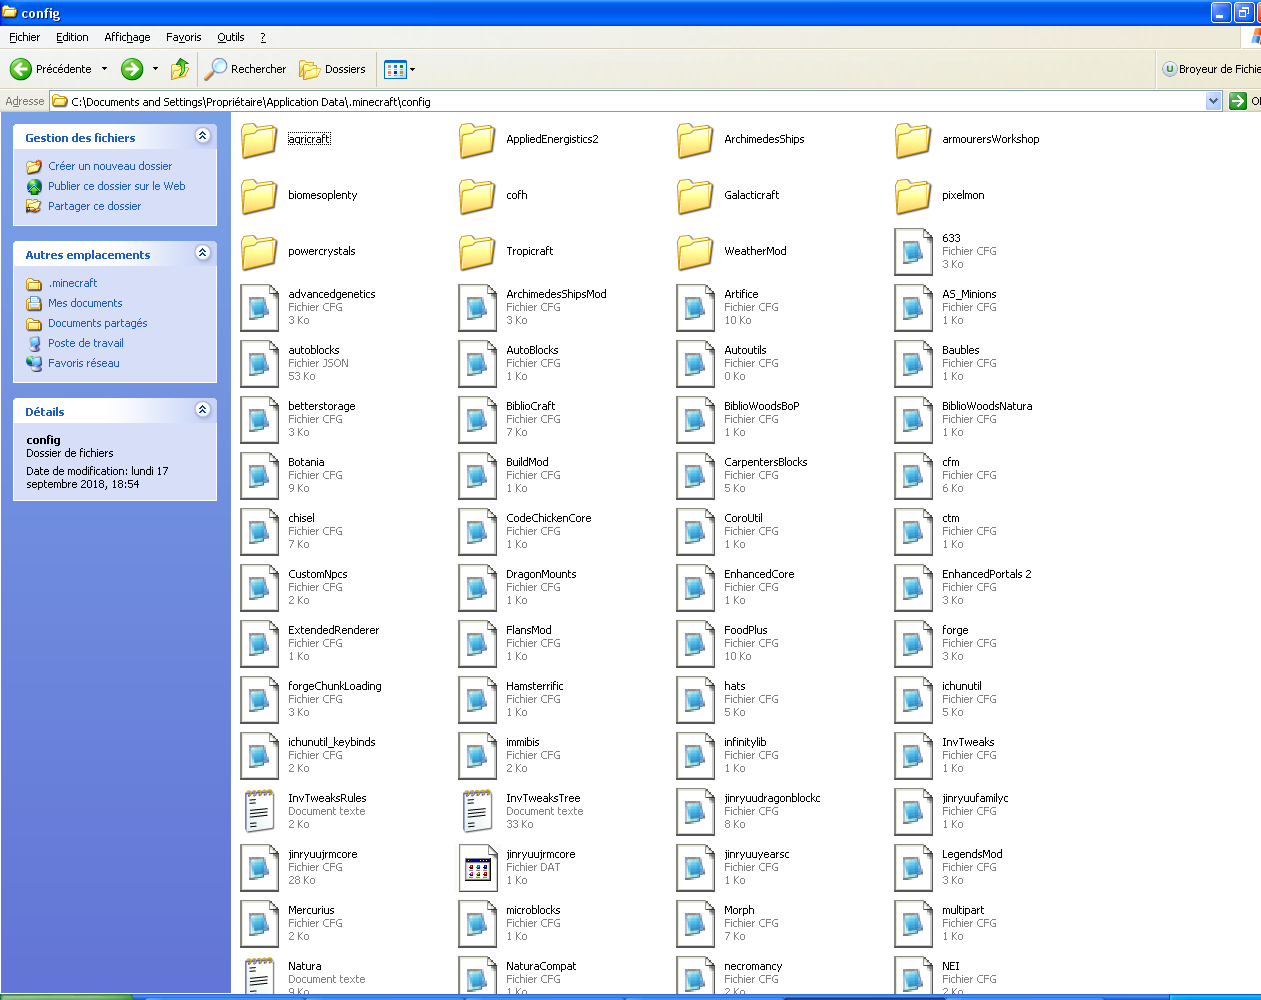Open Poste de travail link
1261x1000 pixels.
tap(86, 343)
